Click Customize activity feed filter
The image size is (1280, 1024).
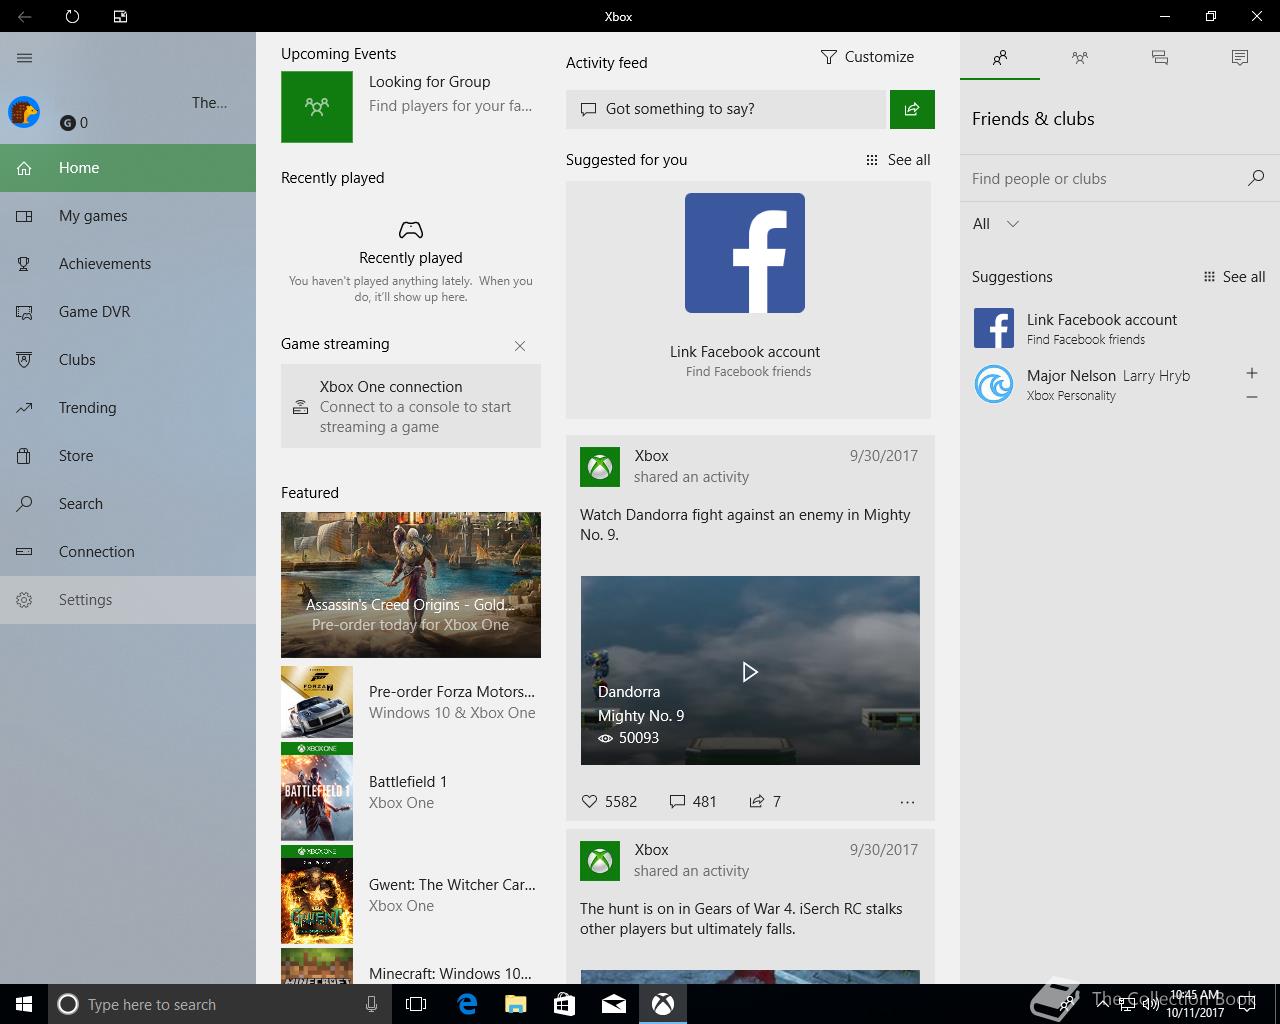[867, 57]
